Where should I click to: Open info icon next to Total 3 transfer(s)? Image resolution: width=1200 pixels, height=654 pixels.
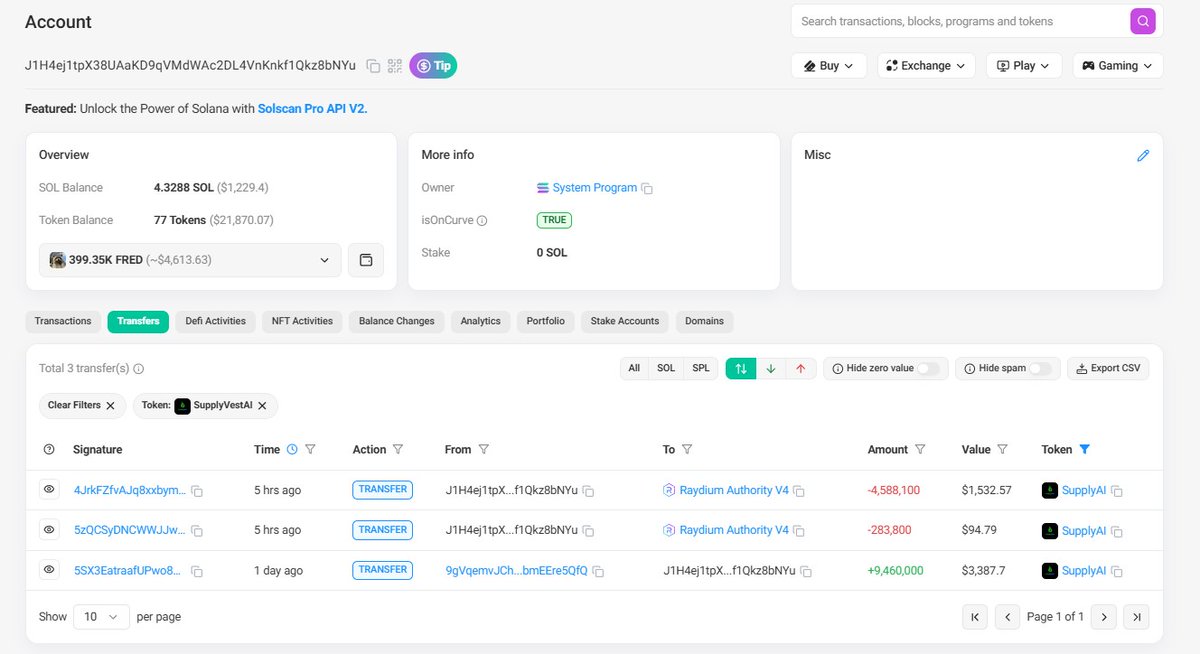pos(139,368)
